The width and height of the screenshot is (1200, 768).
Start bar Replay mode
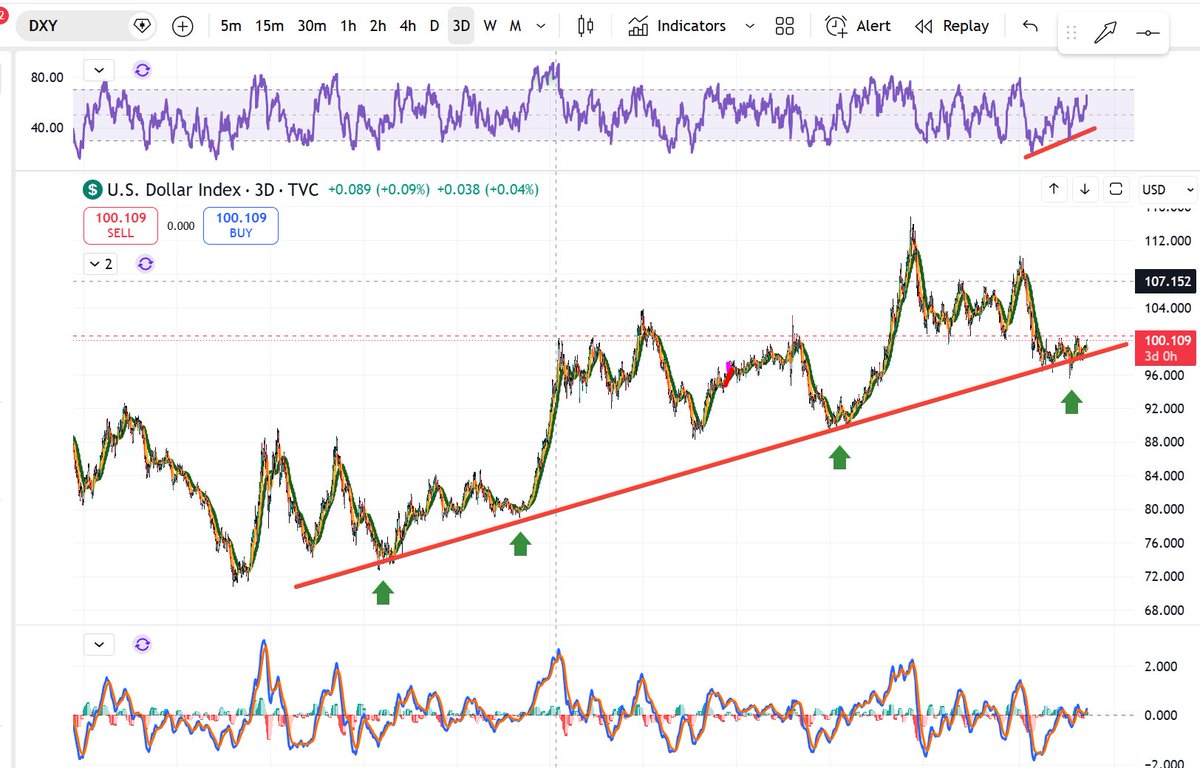952,26
